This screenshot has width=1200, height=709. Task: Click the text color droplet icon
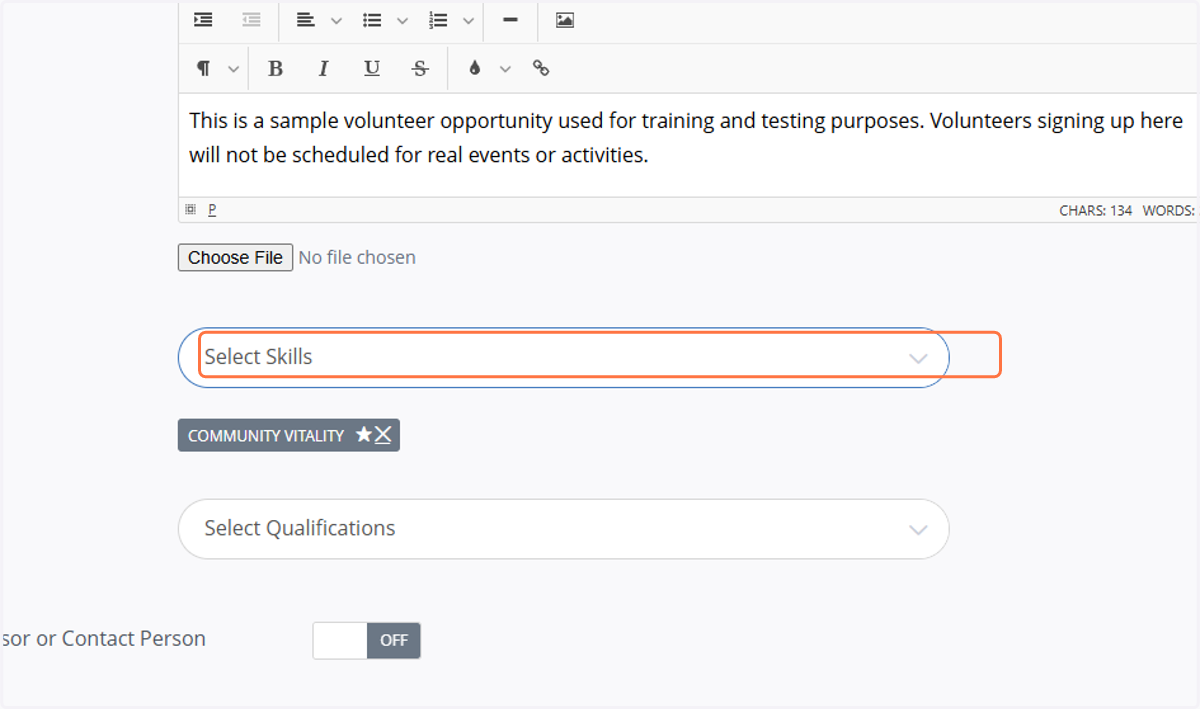click(475, 68)
